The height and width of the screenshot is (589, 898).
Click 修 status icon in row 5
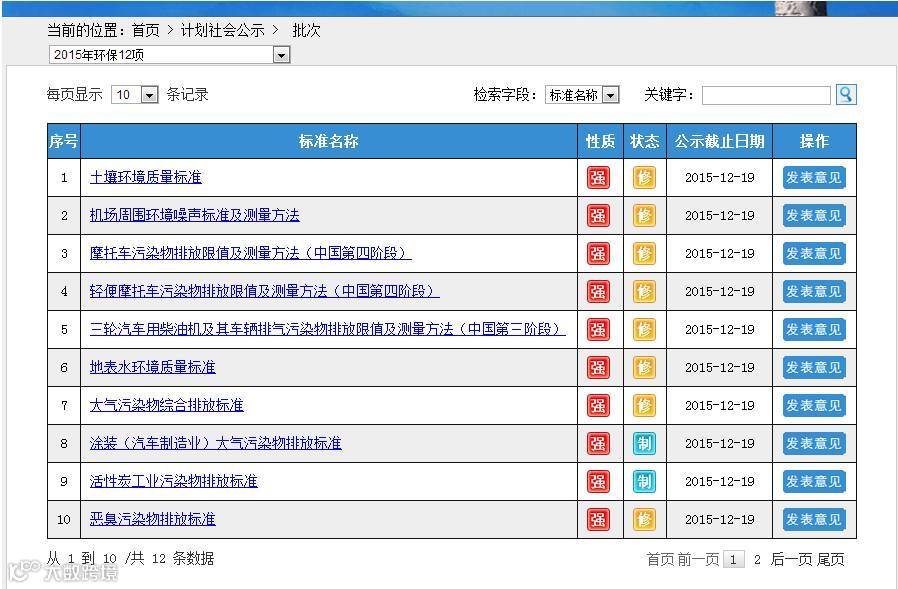[644, 329]
